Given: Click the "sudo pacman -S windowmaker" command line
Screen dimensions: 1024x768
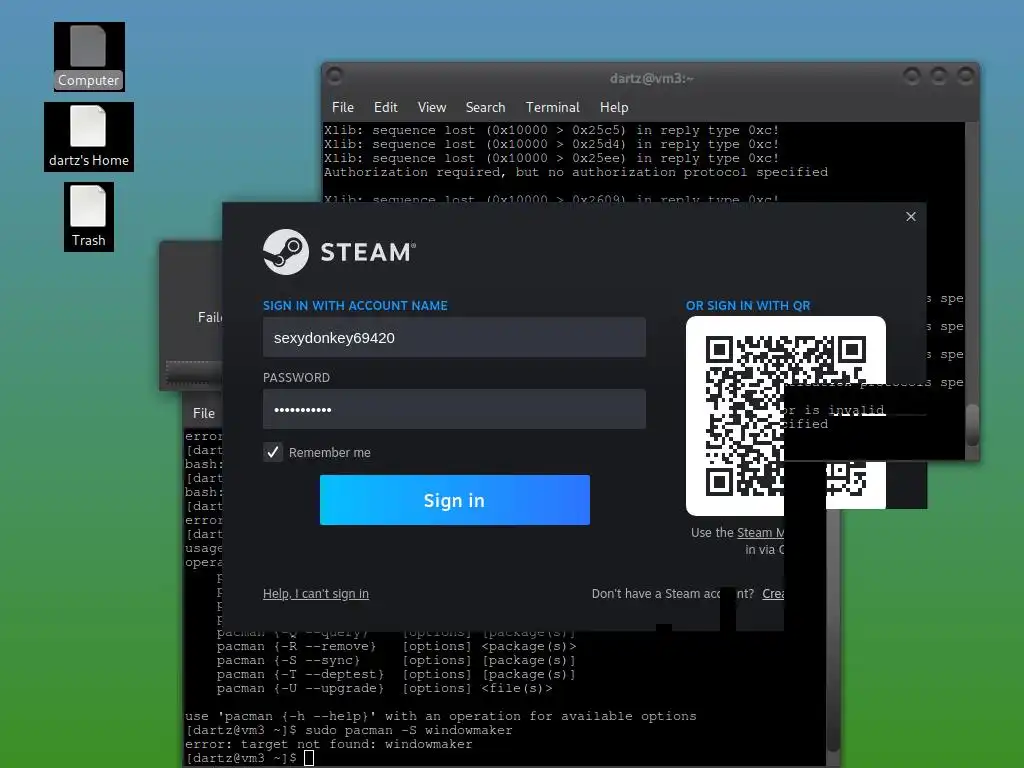Looking at the screenshot, I should click(x=409, y=730).
